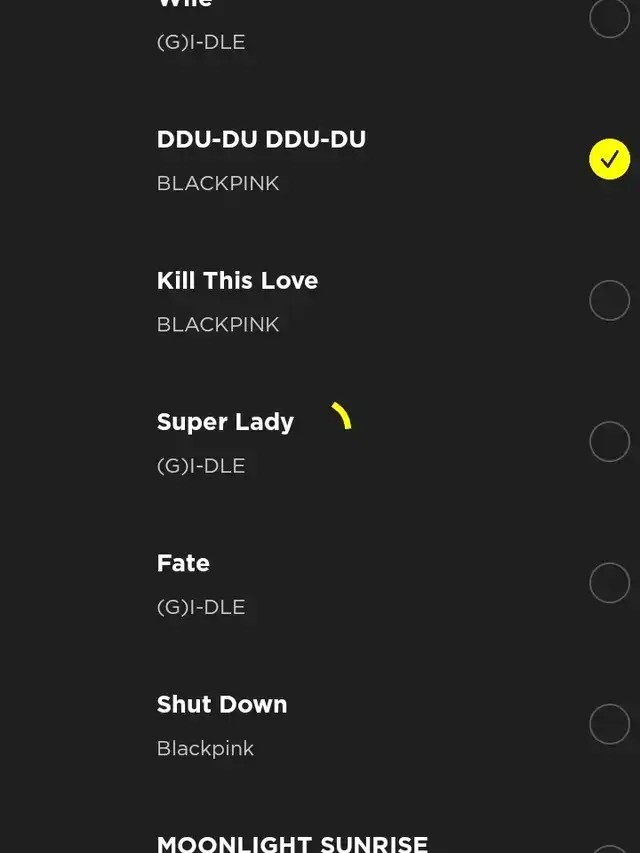Tap BLACKPINK artist label under Kill This Love

[x=218, y=324]
